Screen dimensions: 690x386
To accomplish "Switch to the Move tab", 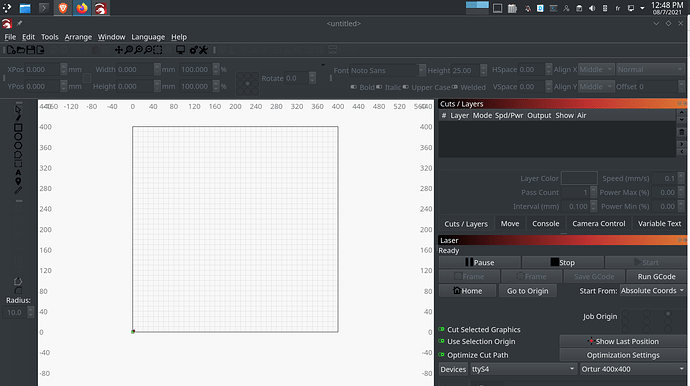I will coord(510,224).
